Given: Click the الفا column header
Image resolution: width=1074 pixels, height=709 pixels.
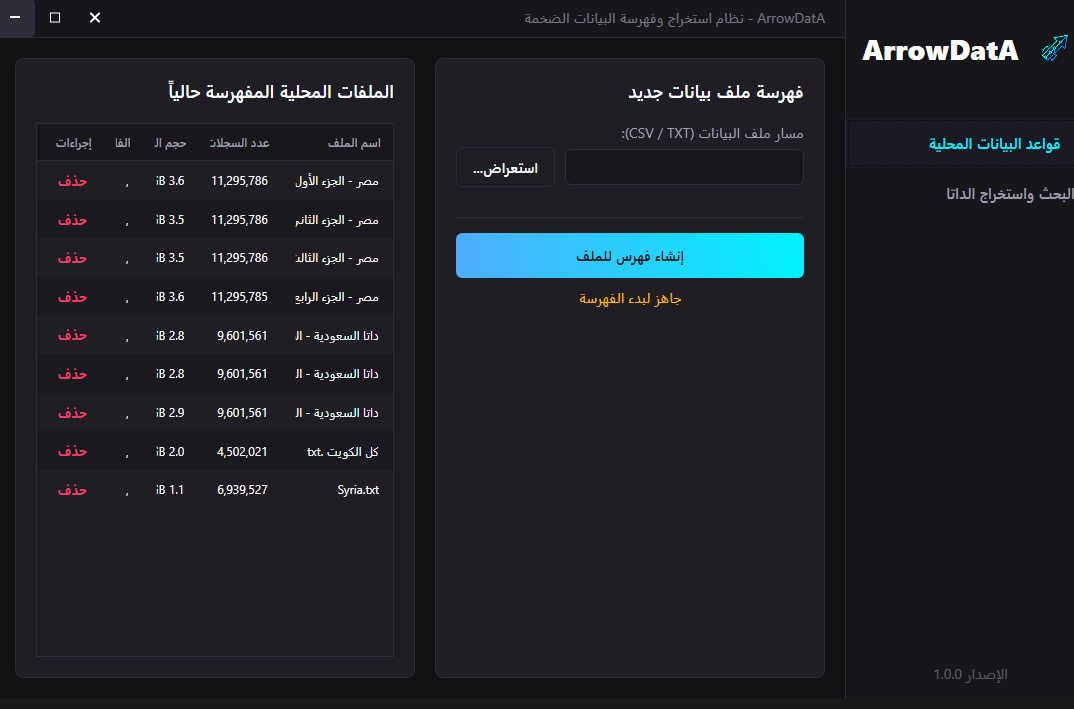Looking at the screenshot, I should click(x=123, y=142).
